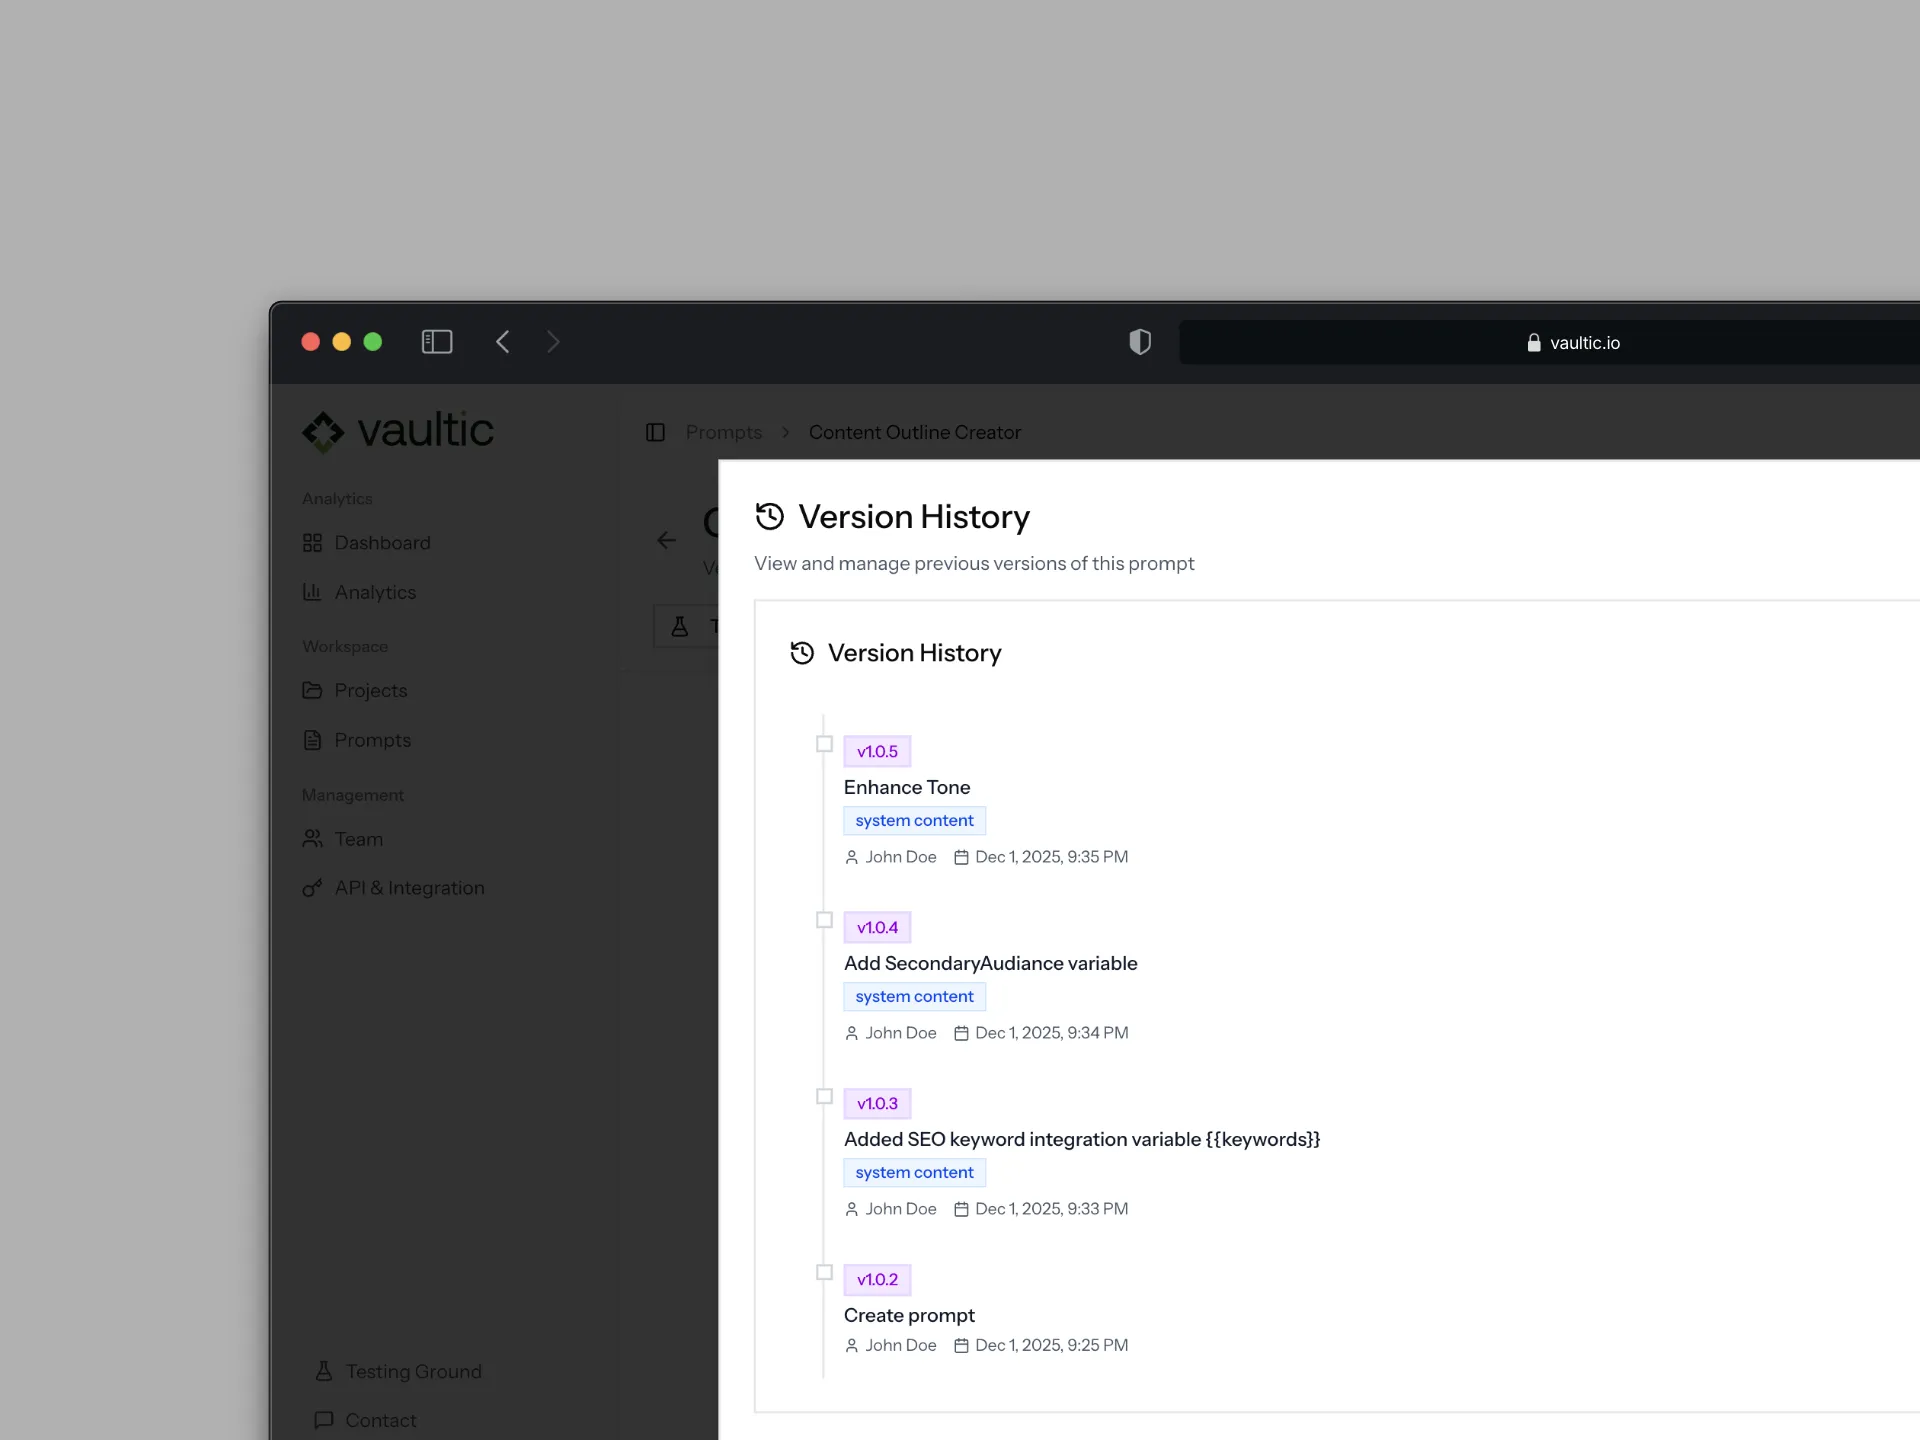Select the v1.0.4 version marker checkbox

click(824, 920)
